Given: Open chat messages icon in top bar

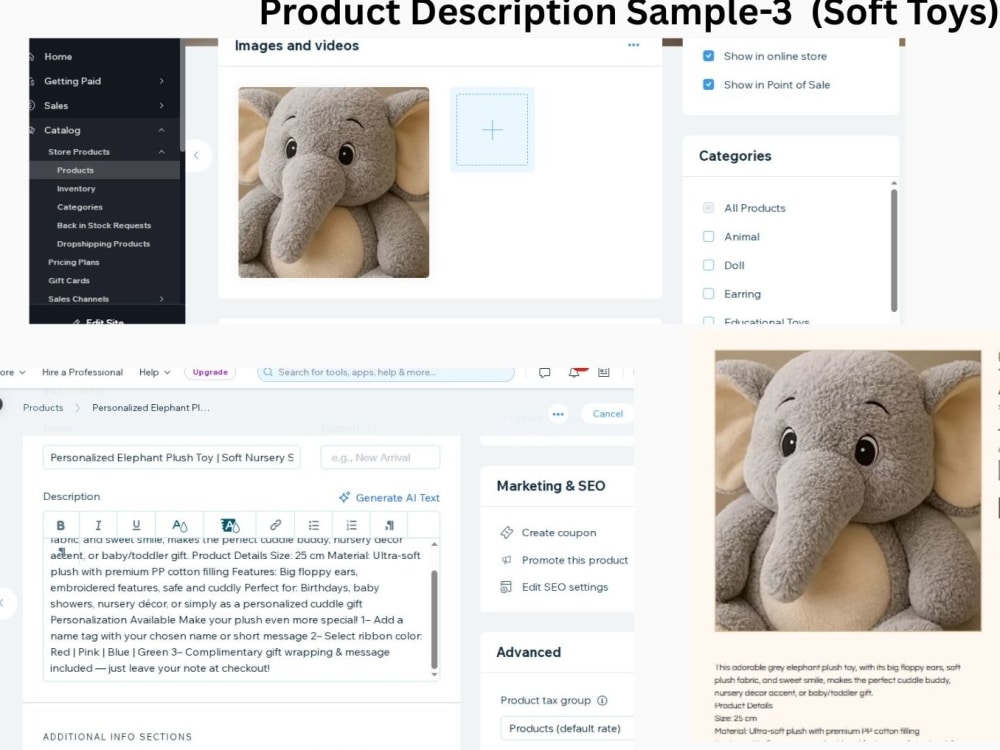Looking at the screenshot, I should click(544, 372).
